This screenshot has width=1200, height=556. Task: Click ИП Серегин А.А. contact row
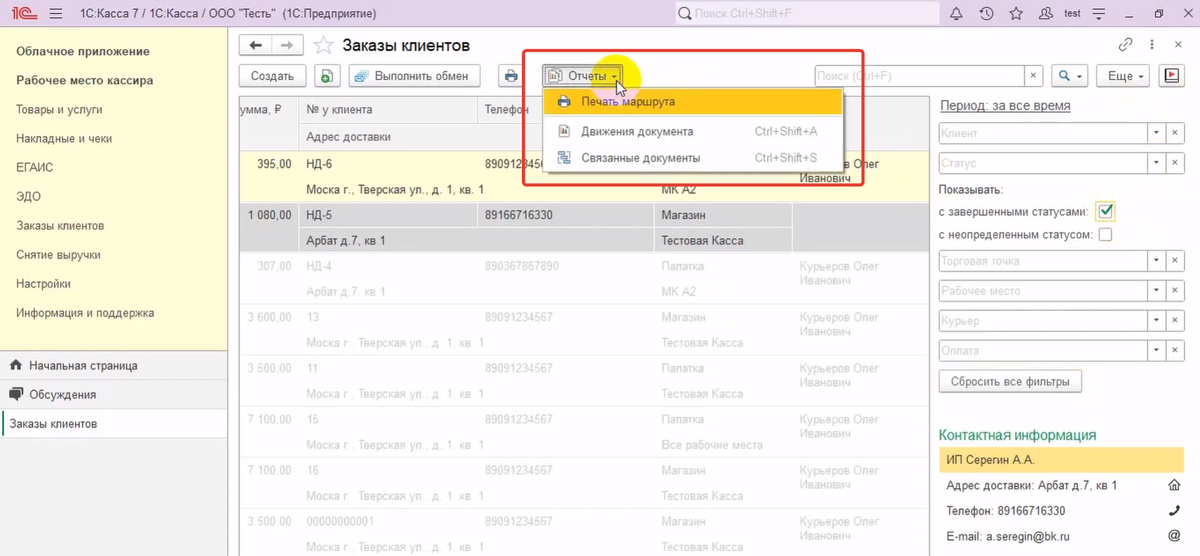coord(1061,460)
